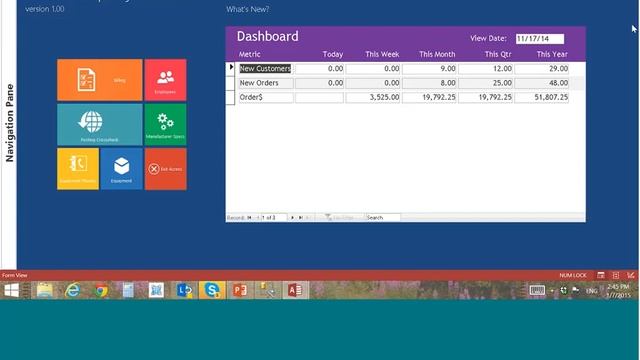640x360 pixels.
Task: Show hidden tray icons arrow
Action: [x=552, y=291]
